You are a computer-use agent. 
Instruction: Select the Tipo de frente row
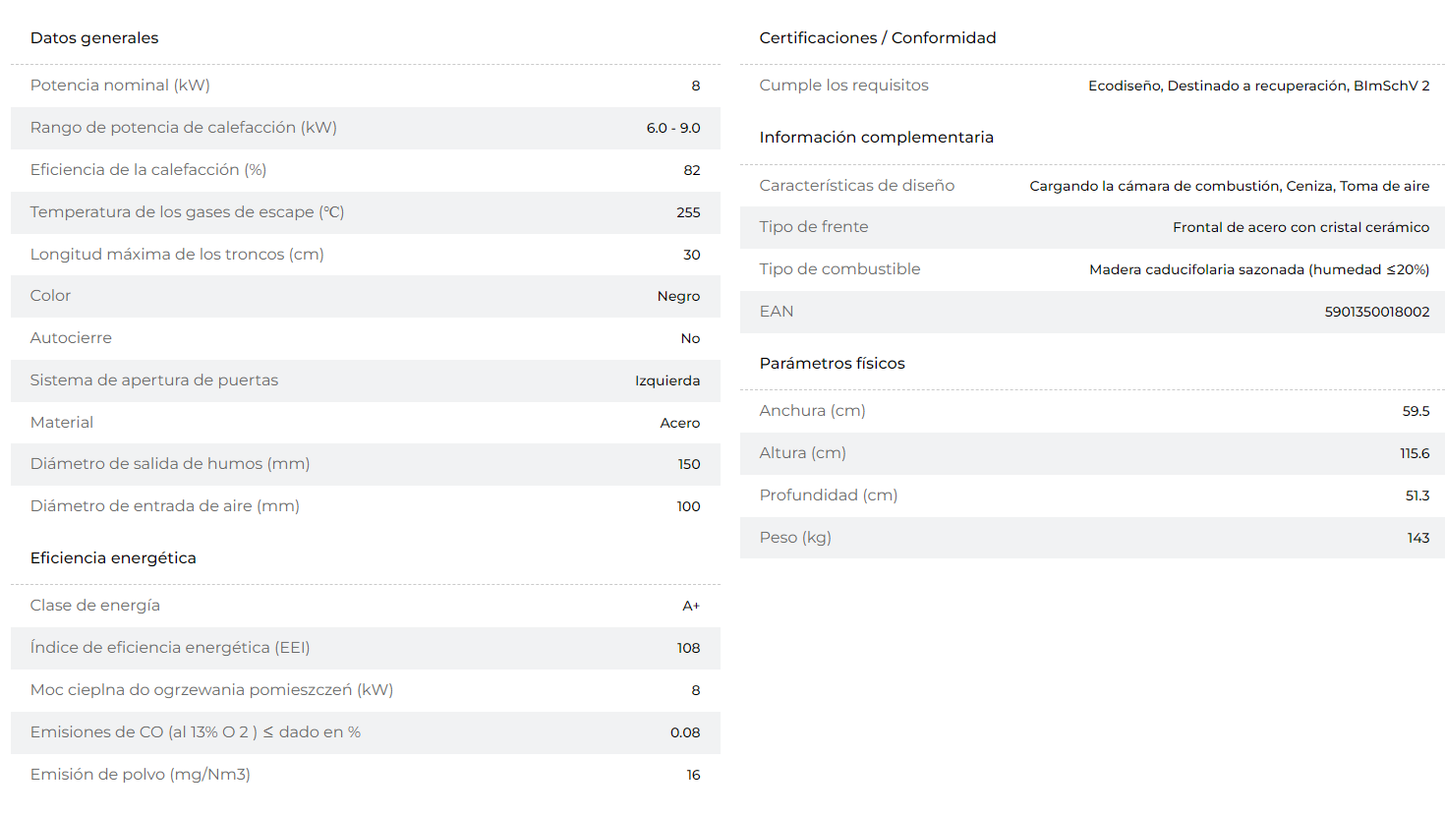tap(1093, 227)
